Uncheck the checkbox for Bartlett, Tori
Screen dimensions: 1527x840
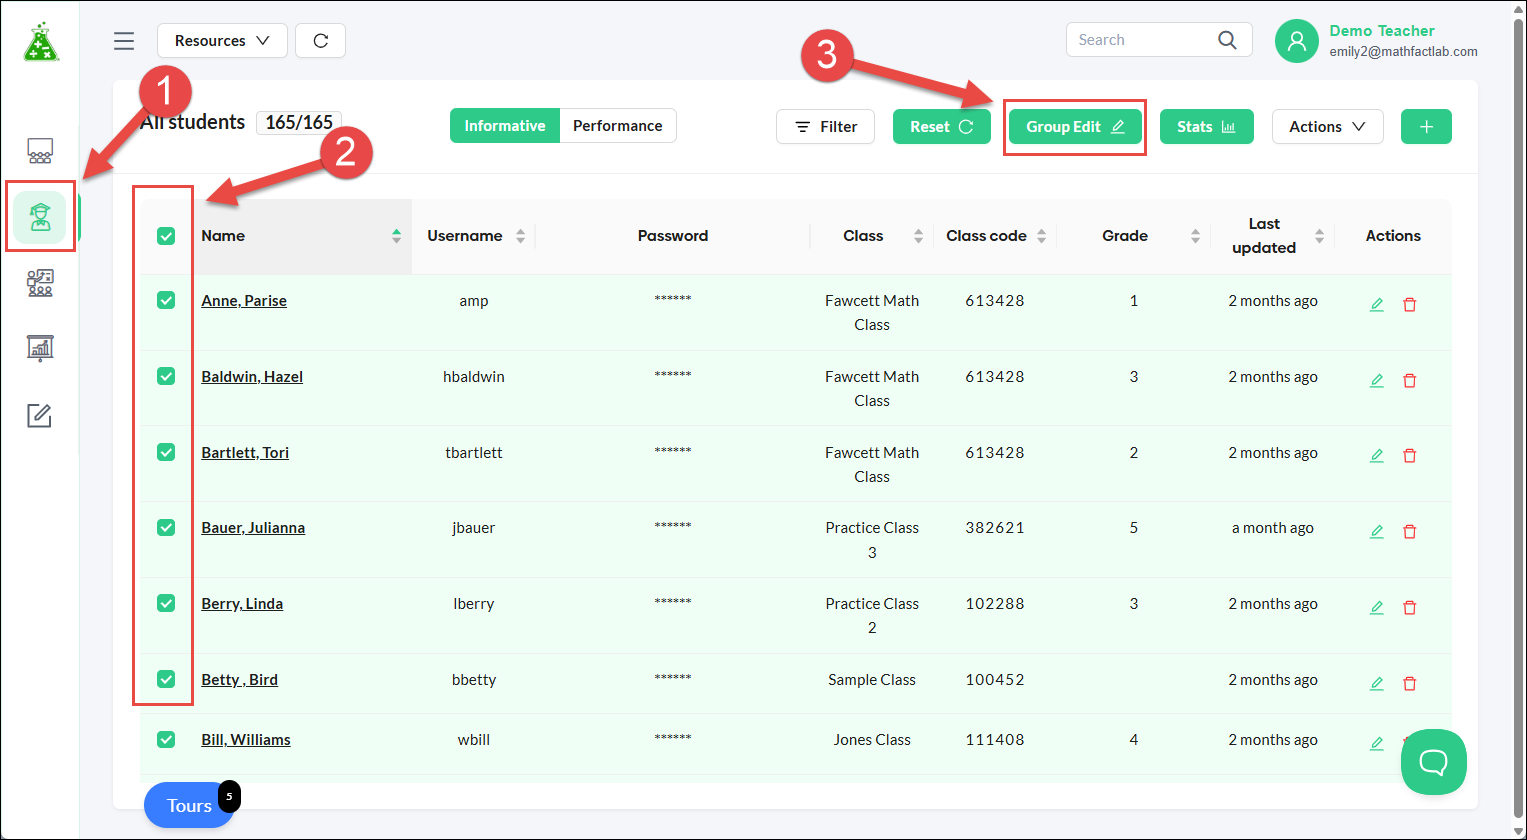[x=166, y=452]
